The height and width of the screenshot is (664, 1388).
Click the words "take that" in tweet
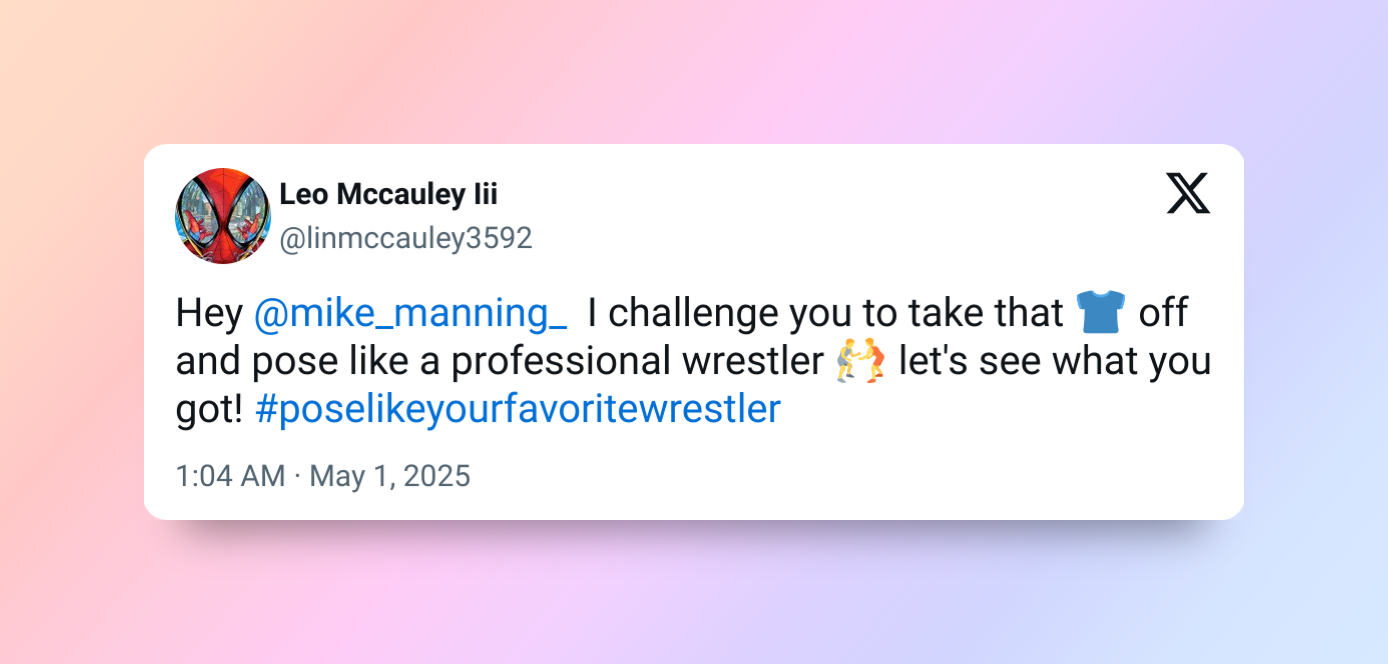click(985, 314)
